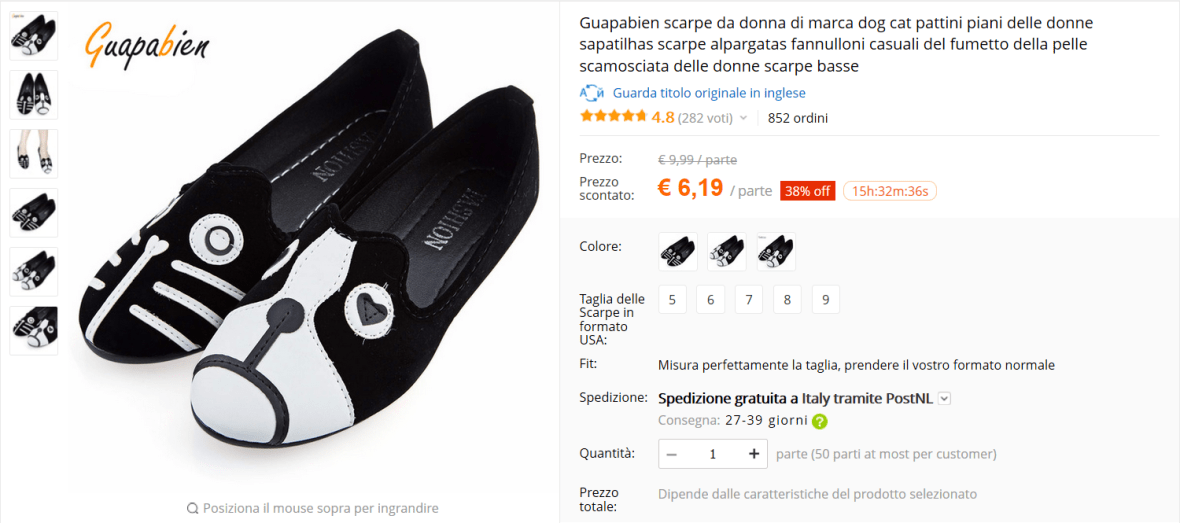Screen dimensions: 1180x523
Task: Click the plus quantity button
Action: coord(754,454)
